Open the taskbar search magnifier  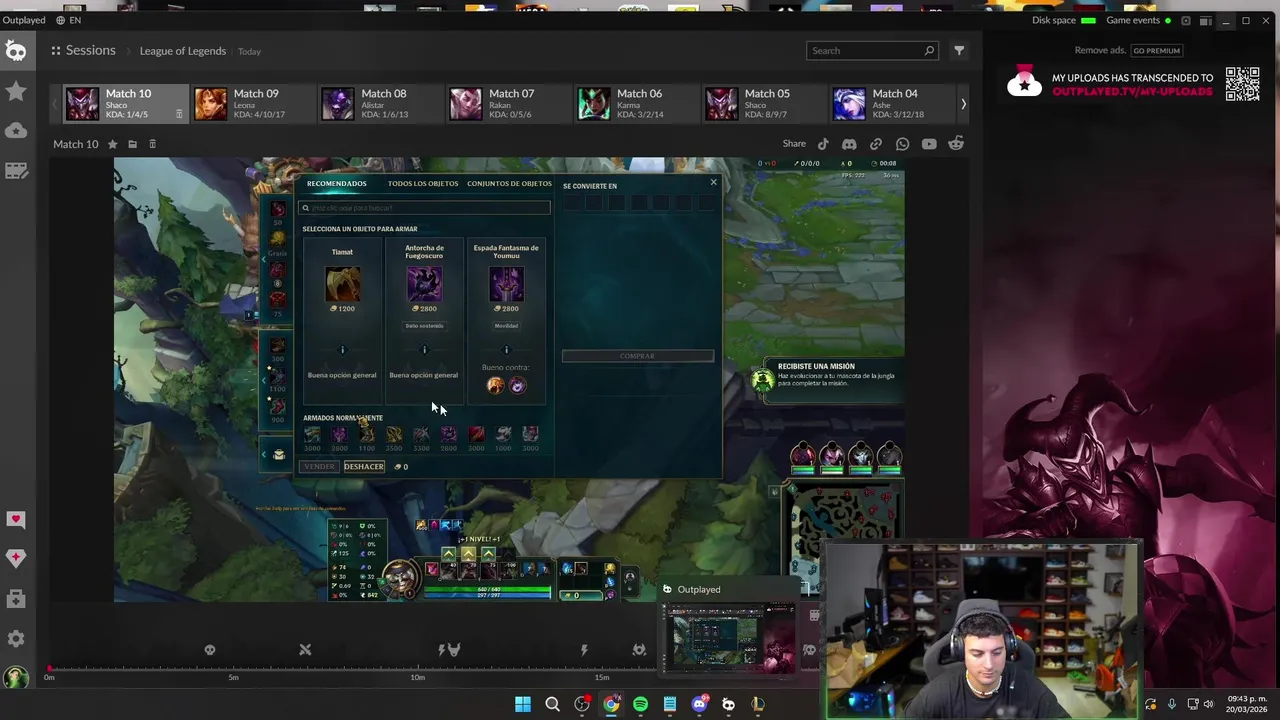coord(552,704)
